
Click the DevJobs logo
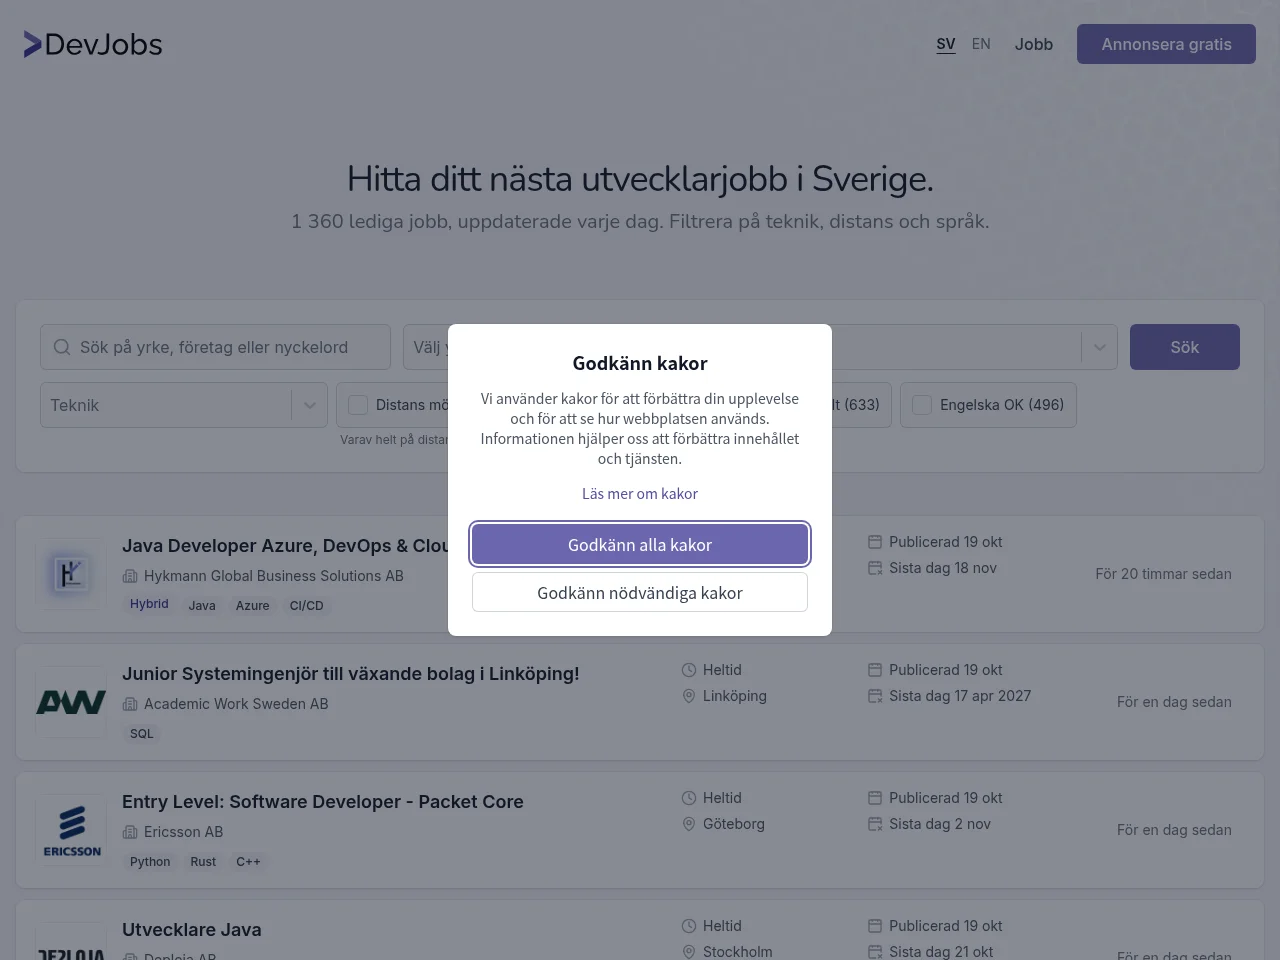click(93, 44)
